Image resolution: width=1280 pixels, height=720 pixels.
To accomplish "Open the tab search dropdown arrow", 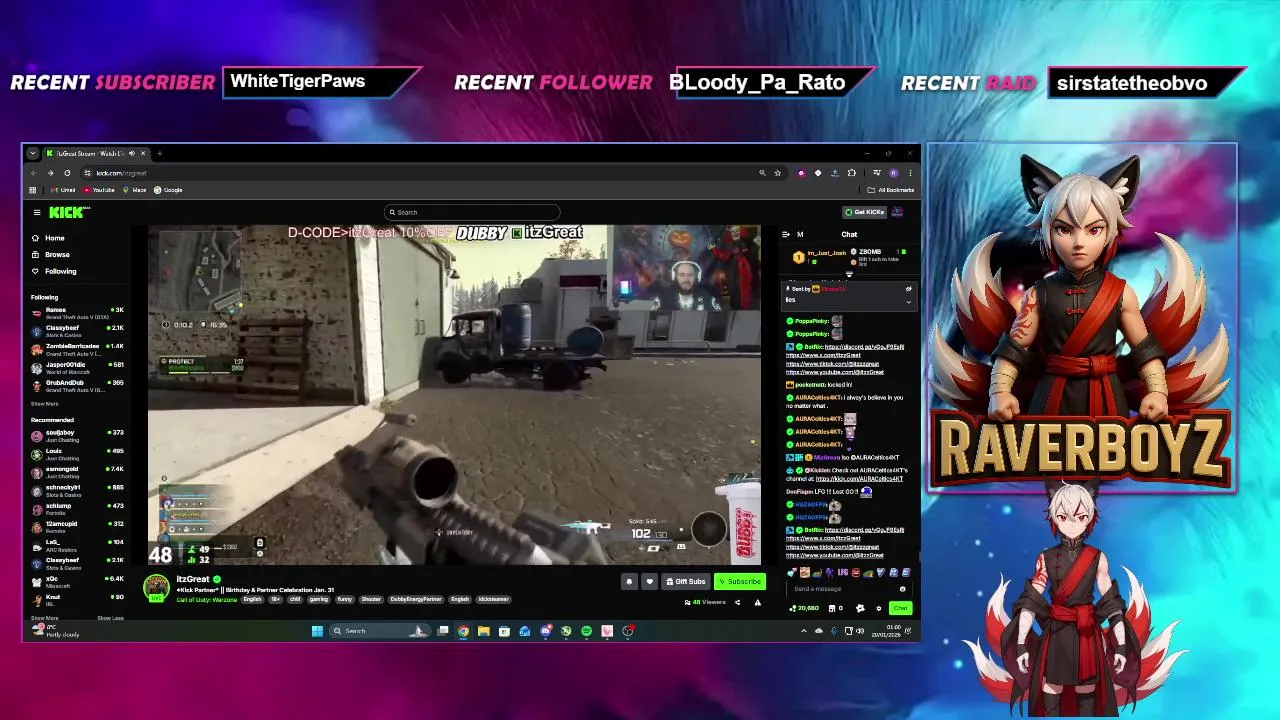I will pos(32,153).
